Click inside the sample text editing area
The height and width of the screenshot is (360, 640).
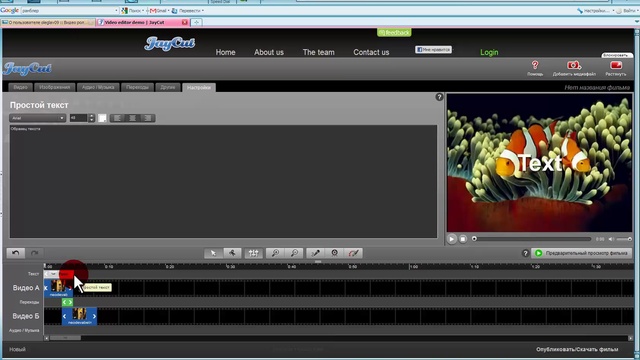[x=223, y=182]
